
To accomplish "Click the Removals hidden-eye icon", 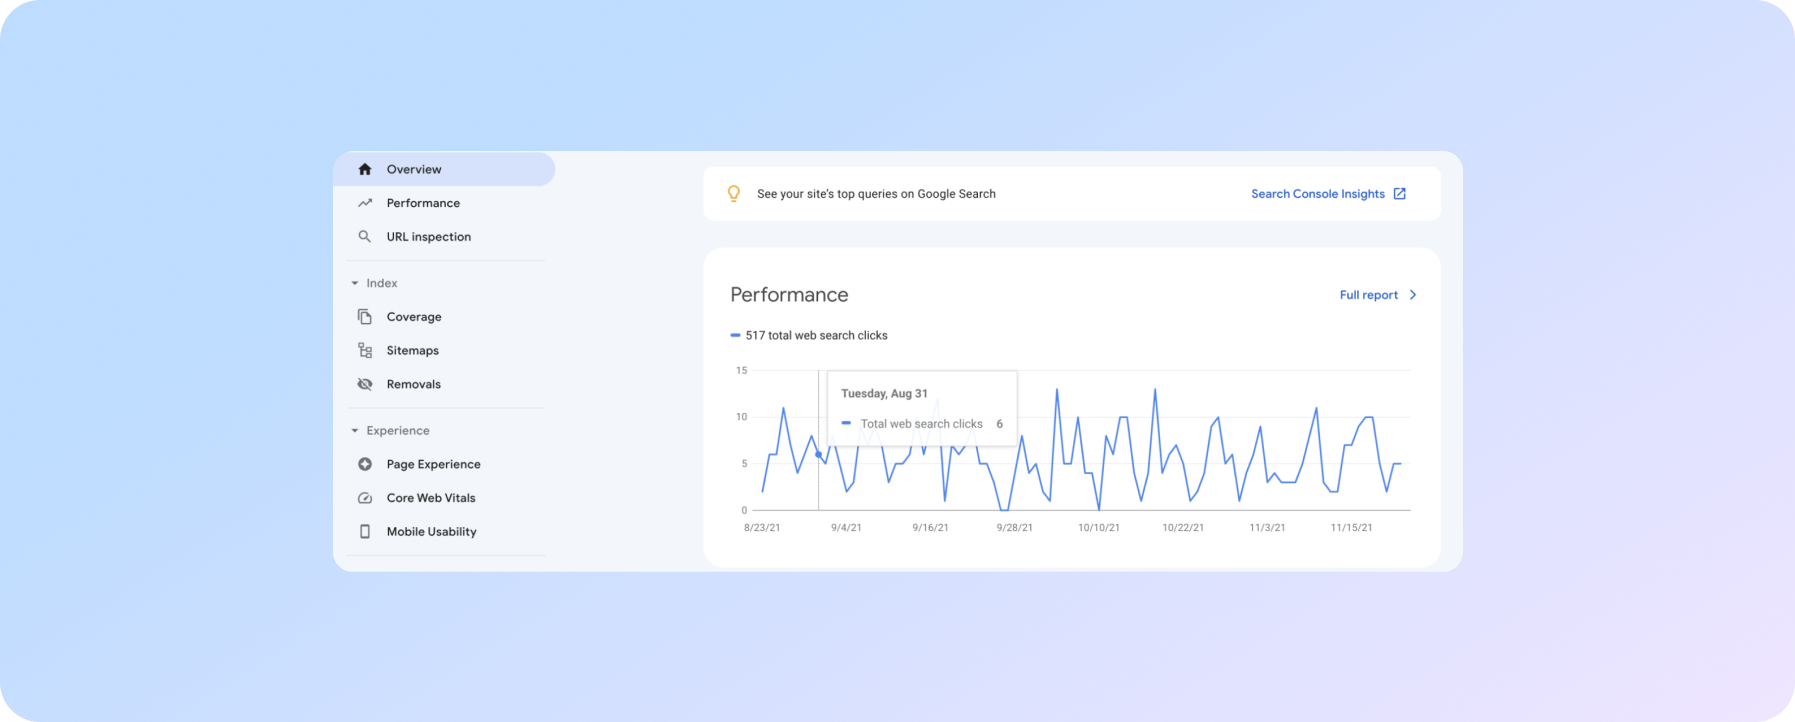I will (x=366, y=384).
